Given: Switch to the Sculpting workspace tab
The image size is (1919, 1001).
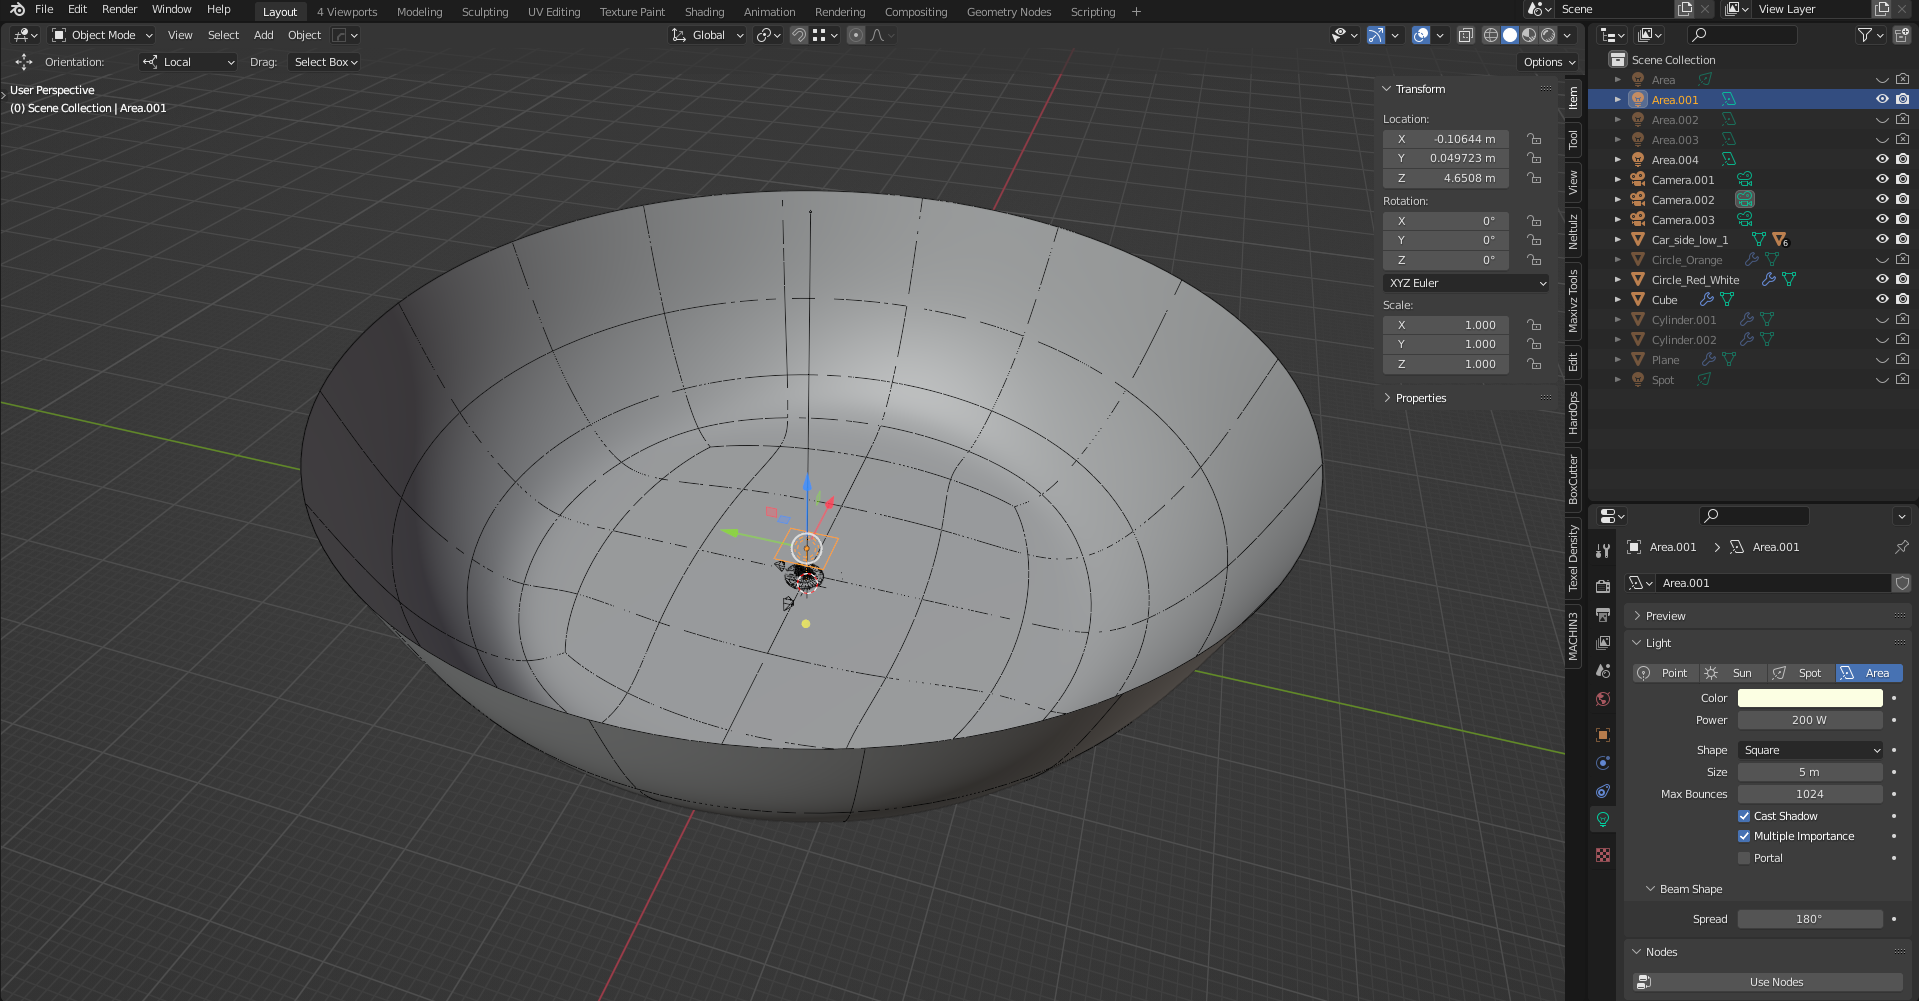Looking at the screenshot, I should coord(485,12).
